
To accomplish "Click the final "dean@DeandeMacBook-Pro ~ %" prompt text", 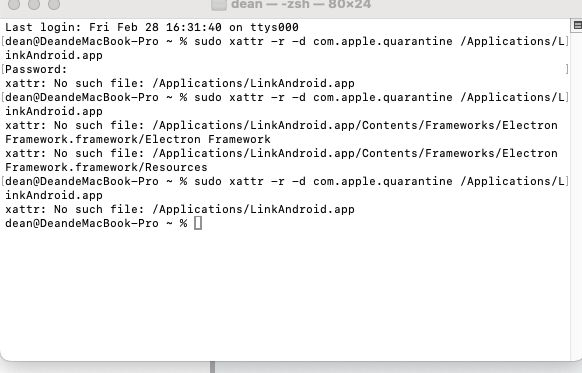I will click(x=96, y=223).
